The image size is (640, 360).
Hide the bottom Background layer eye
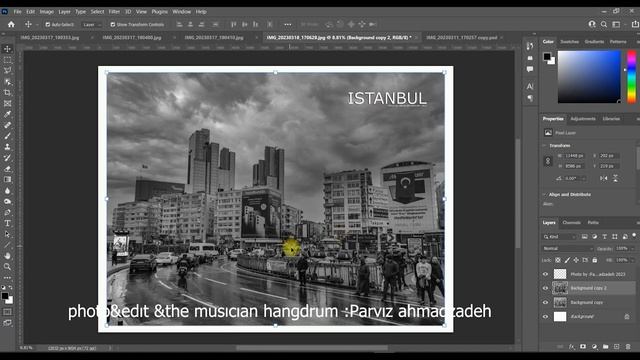pyautogui.click(x=545, y=316)
